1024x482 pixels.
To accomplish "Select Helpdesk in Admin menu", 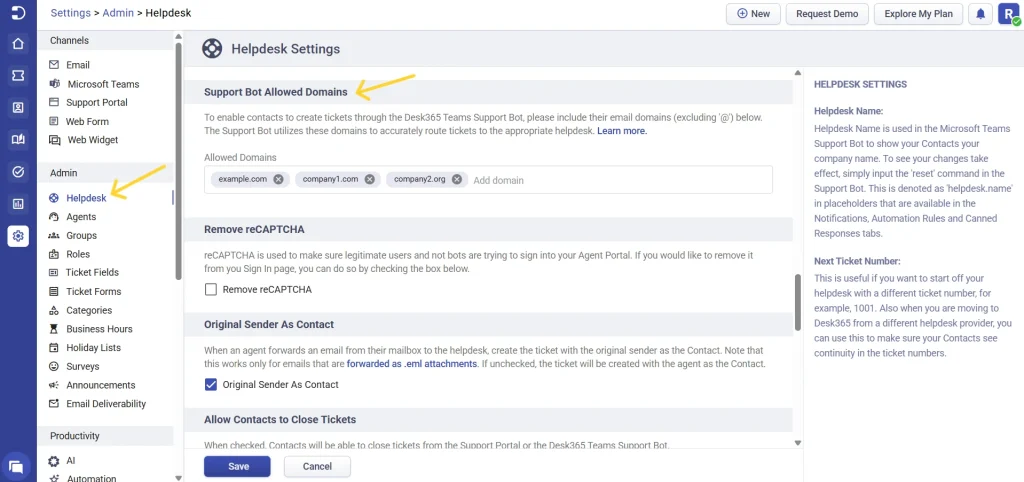I will [x=86, y=198].
